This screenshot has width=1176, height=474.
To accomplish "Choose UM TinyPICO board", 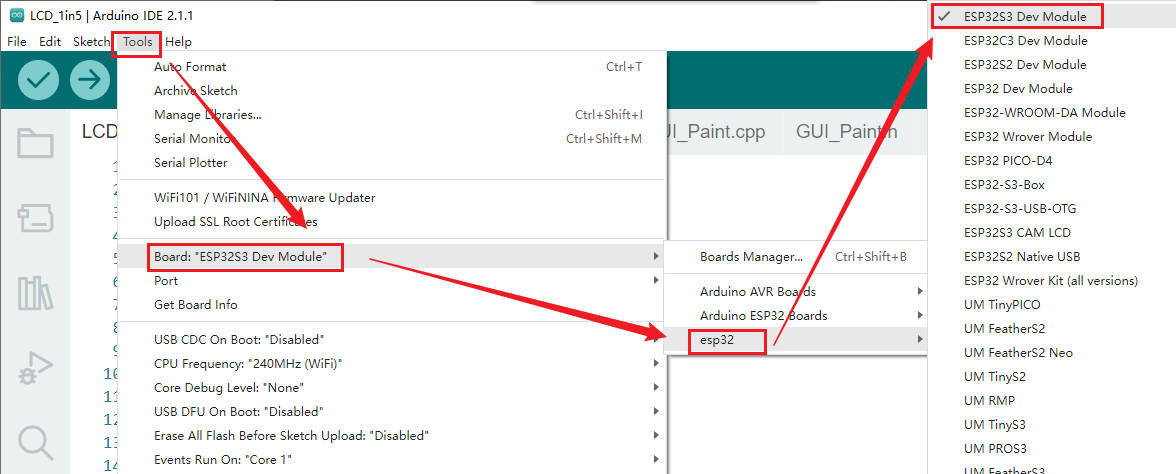I will 1052,304.
